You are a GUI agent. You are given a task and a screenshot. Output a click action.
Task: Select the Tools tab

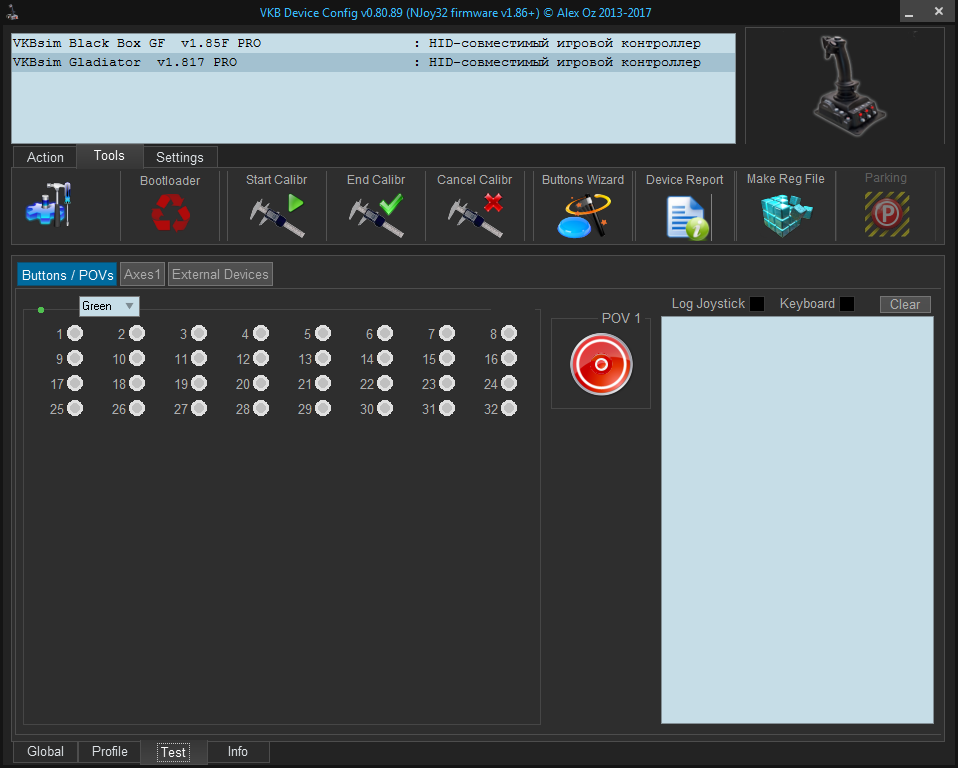click(109, 156)
